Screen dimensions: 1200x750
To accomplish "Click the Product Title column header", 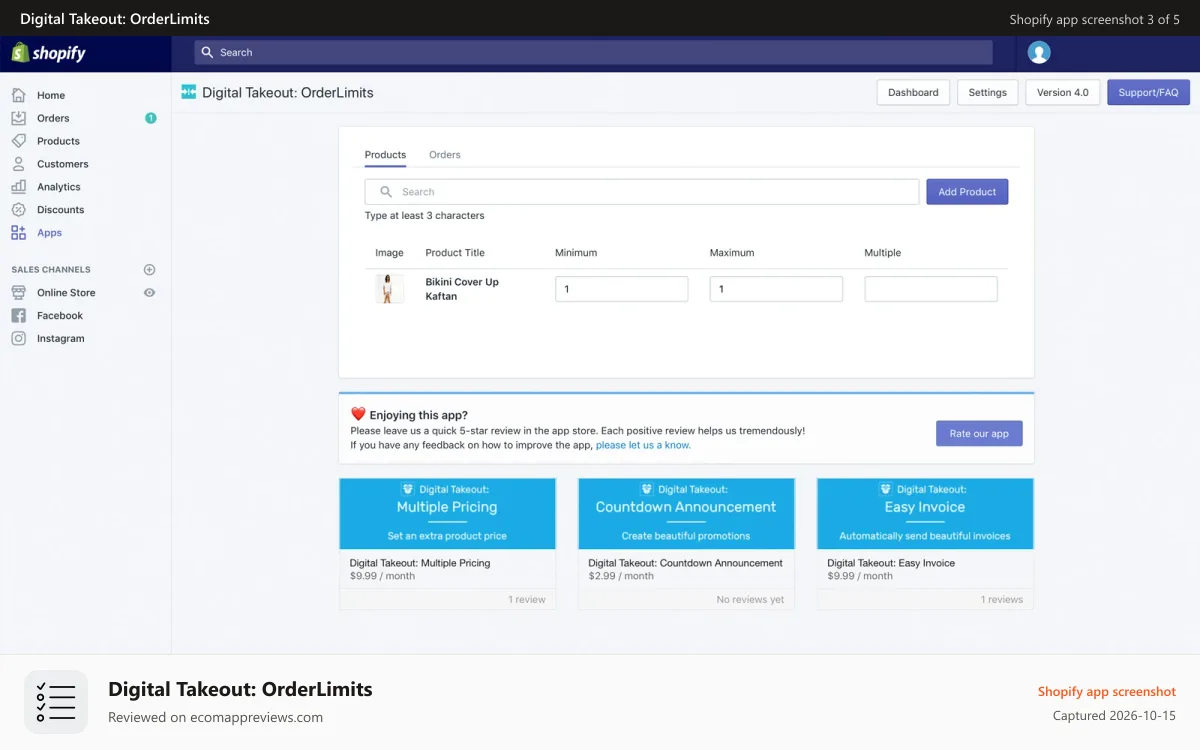I will [455, 253].
